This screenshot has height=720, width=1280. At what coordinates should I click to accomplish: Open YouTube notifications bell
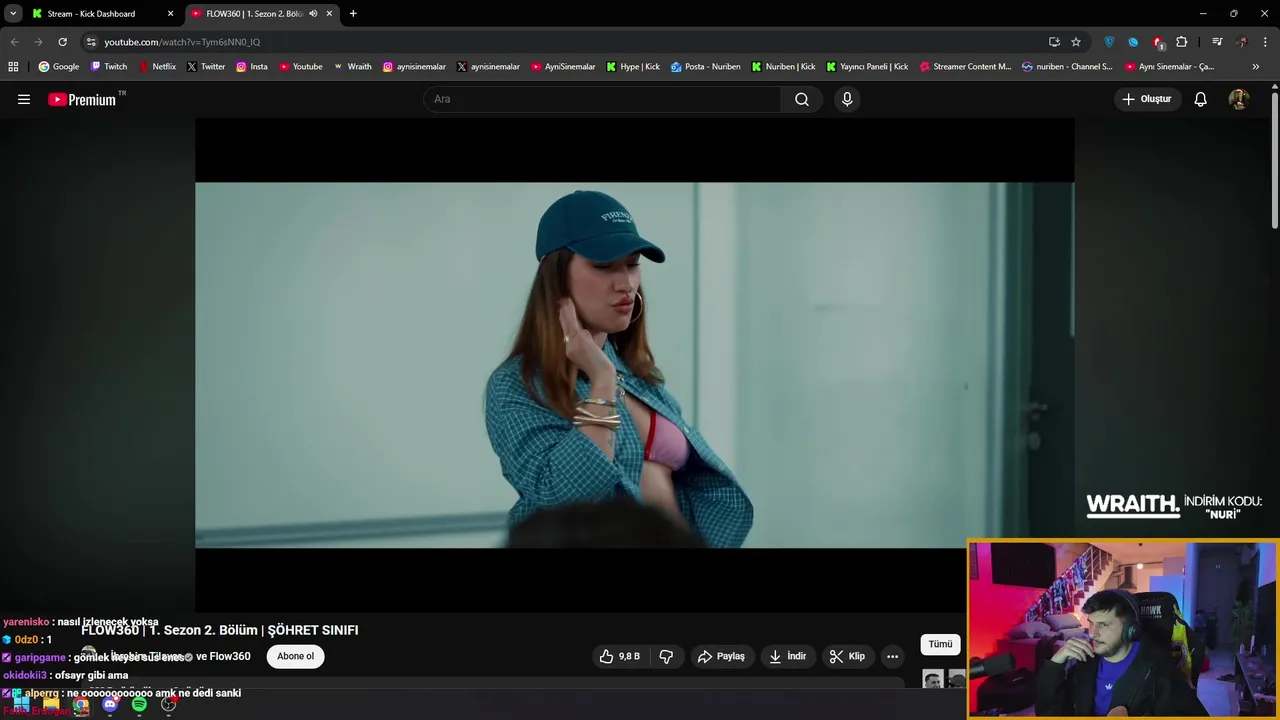(1201, 99)
